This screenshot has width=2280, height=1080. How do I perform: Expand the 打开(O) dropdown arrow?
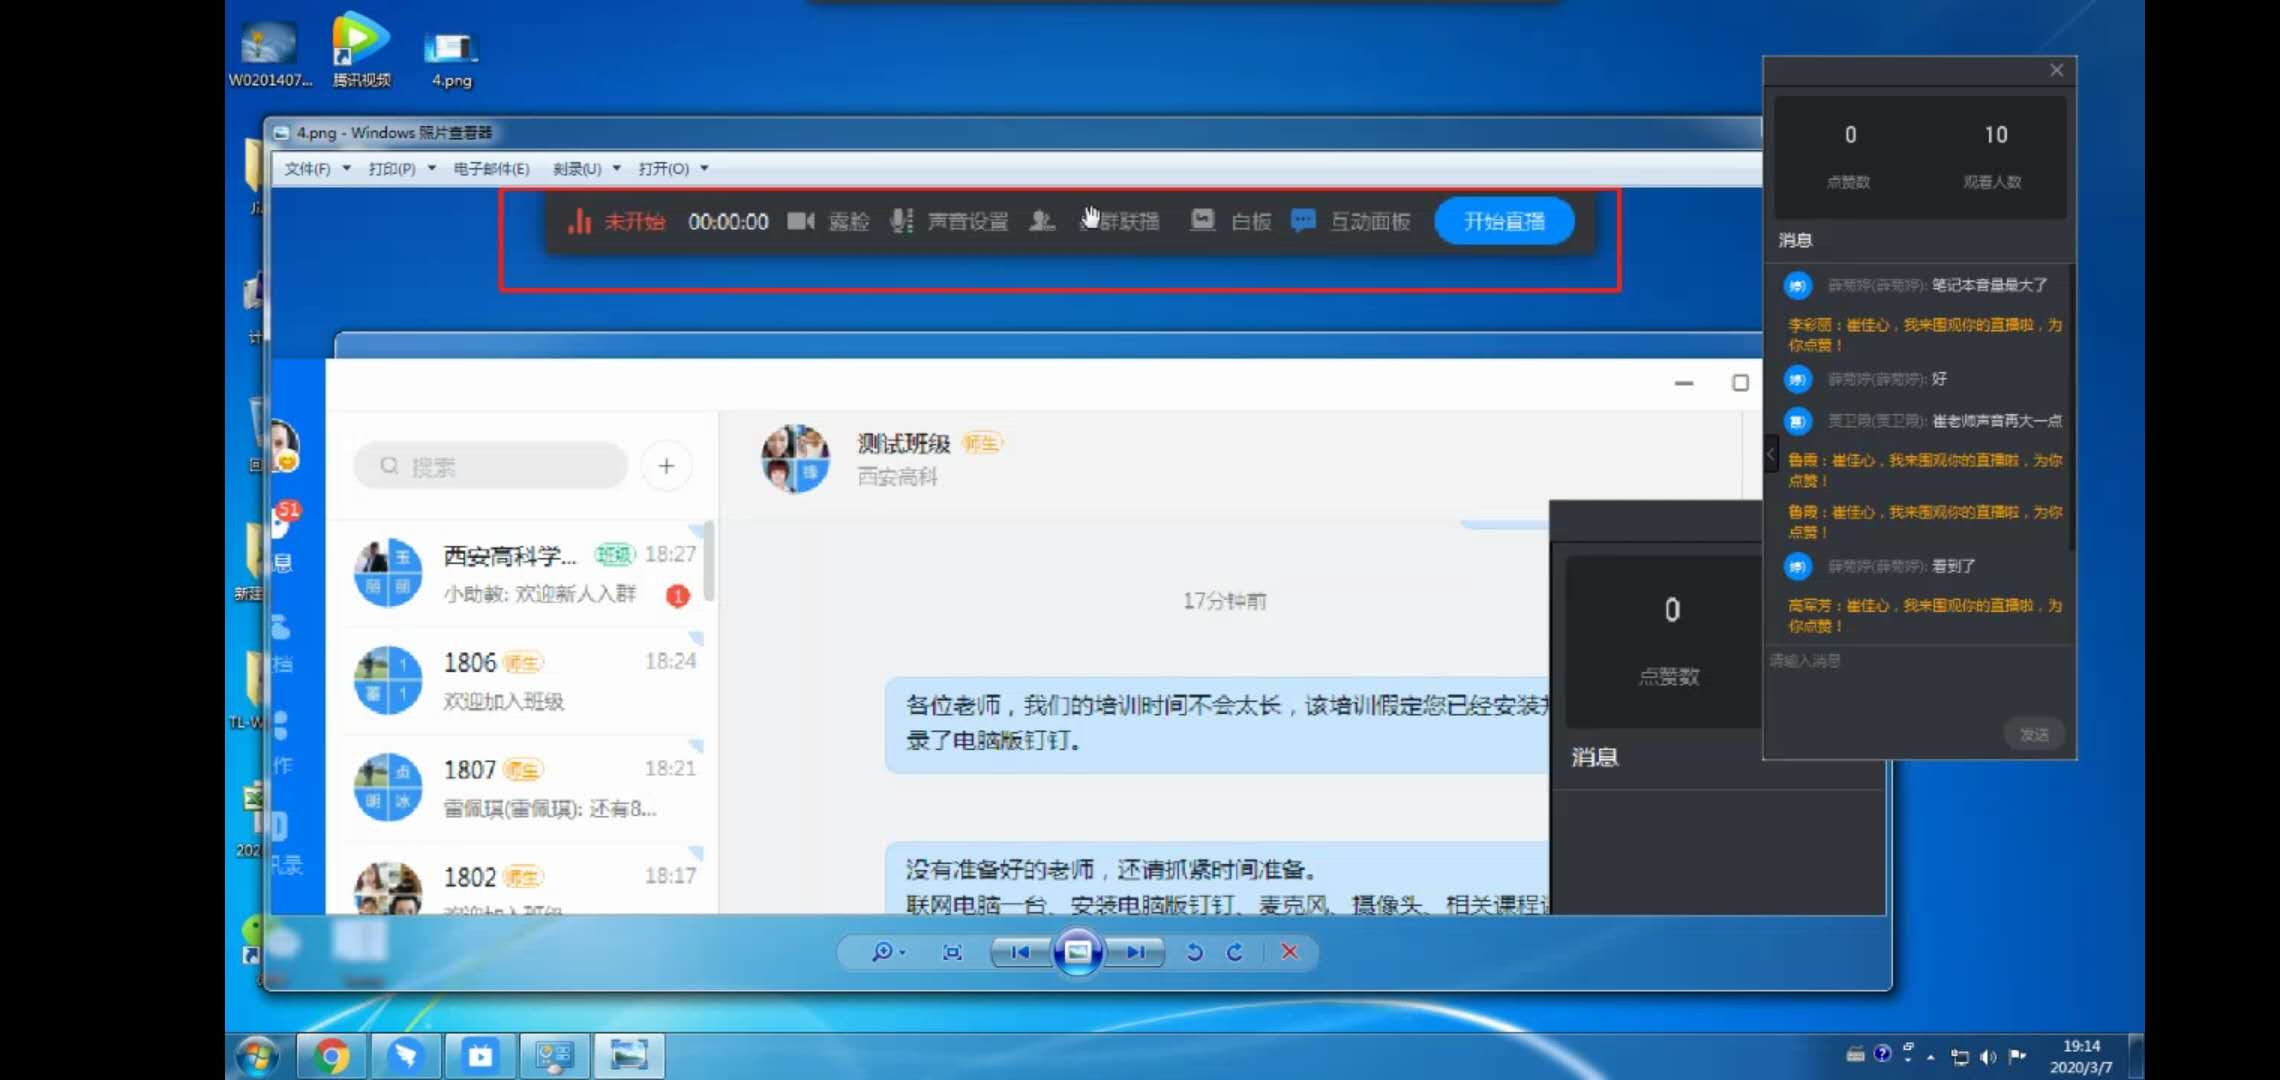705,169
